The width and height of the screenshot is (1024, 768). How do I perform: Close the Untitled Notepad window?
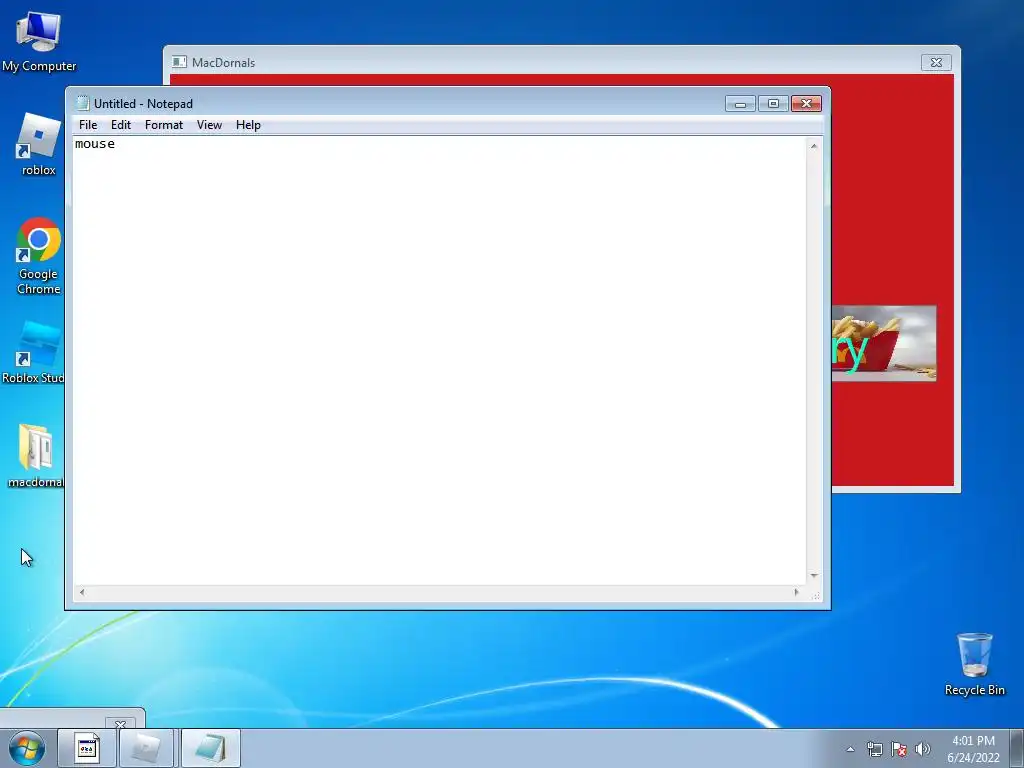806,104
